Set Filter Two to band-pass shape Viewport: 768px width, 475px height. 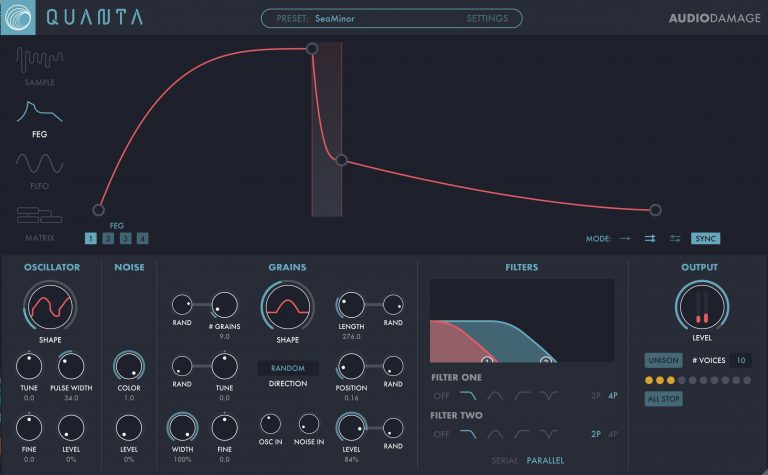[495, 434]
